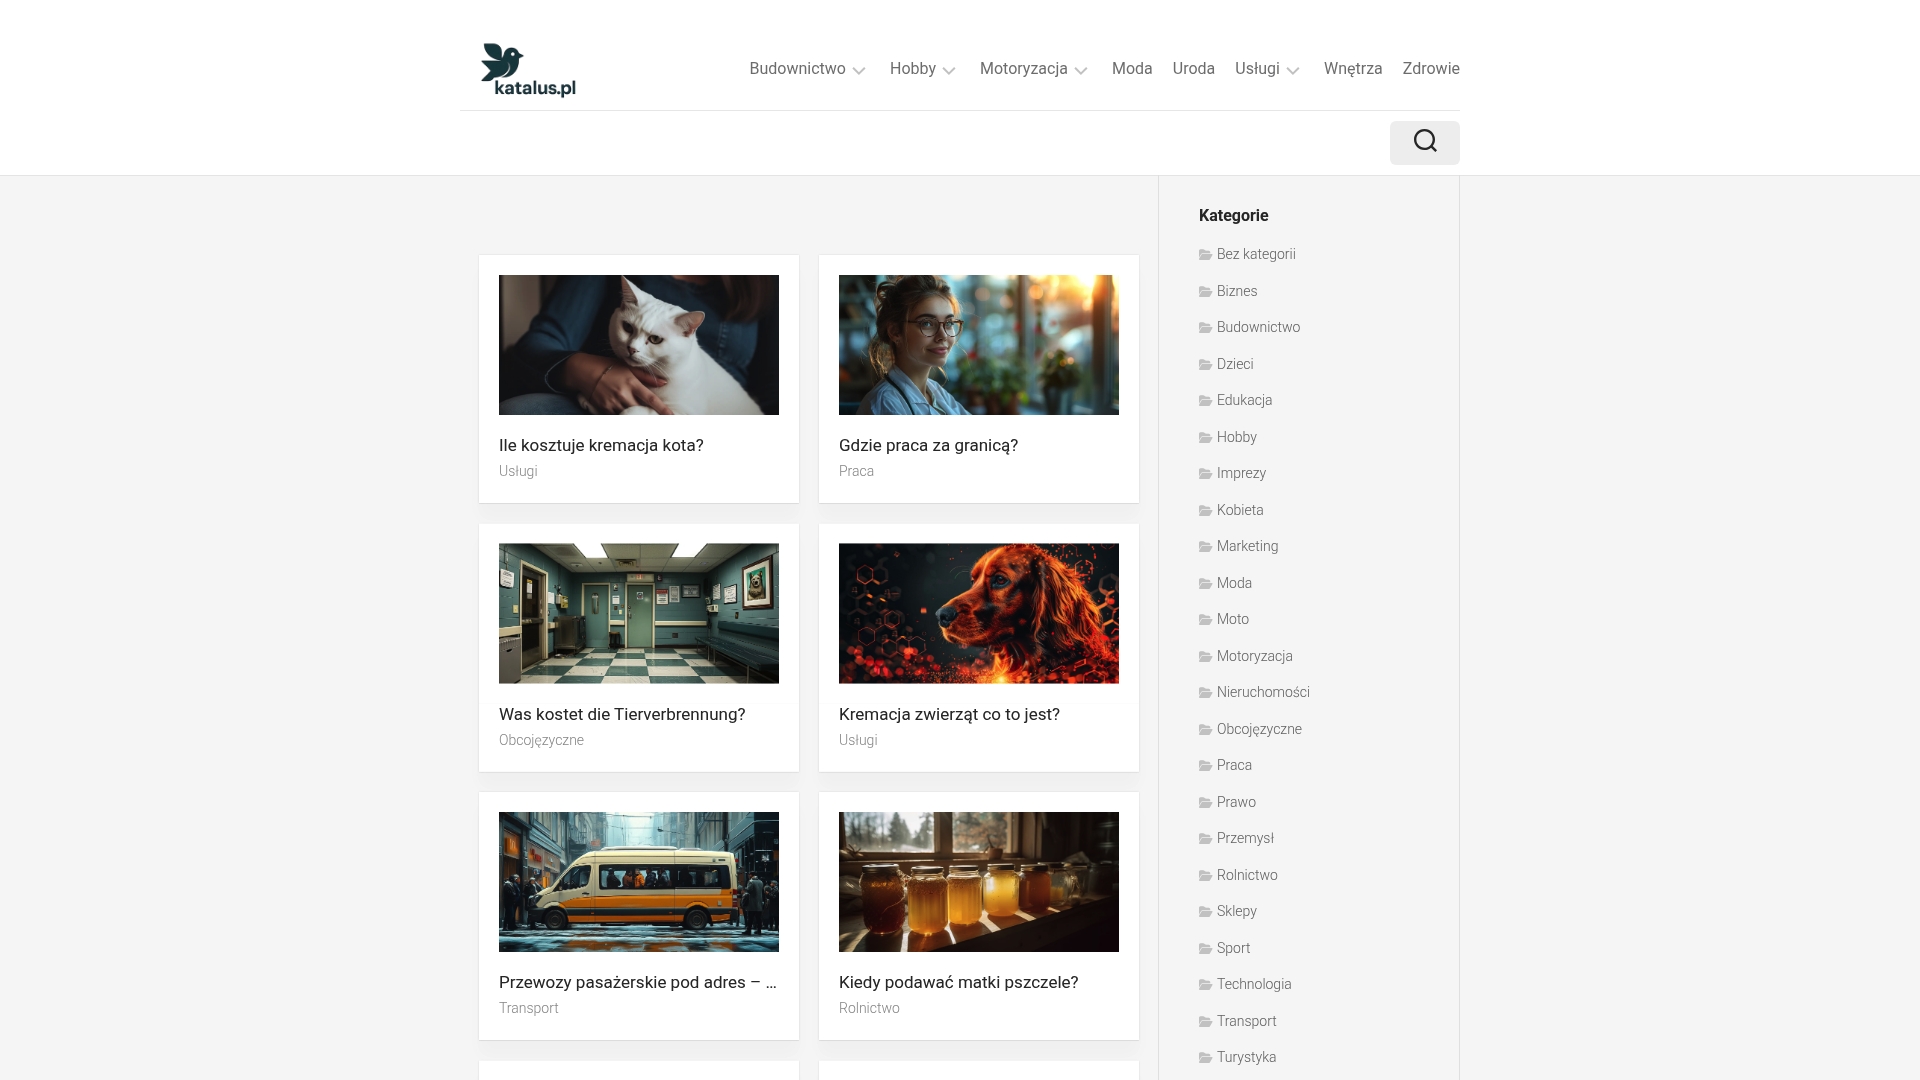Viewport: 1920px width, 1080px height.
Task: Open the Moda menu item
Action: [x=1132, y=69]
